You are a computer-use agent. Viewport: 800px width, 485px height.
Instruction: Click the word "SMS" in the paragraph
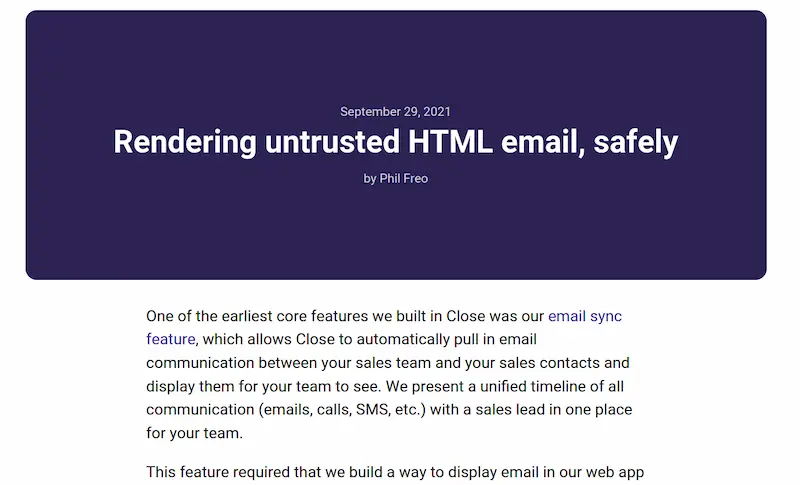[x=372, y=410]
